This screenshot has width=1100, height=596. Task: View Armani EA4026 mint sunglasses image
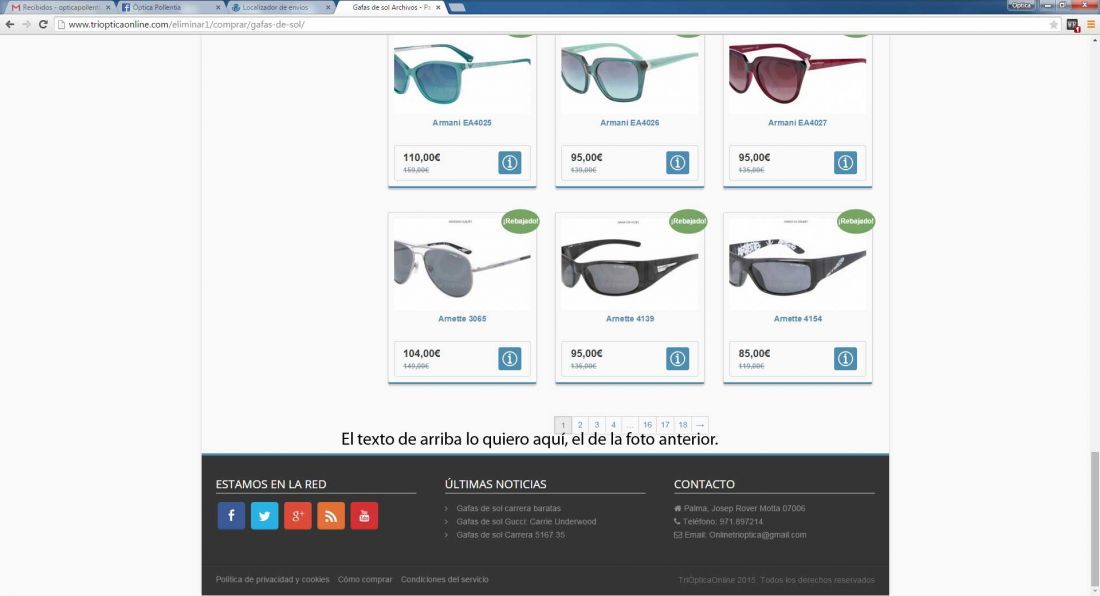coord(629,74)
